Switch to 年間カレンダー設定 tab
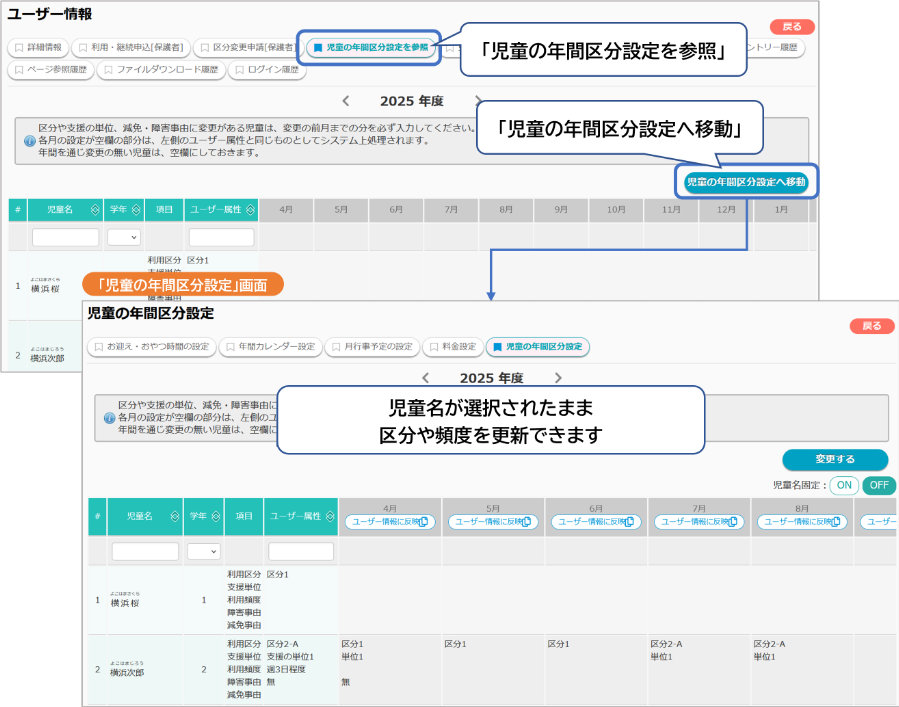The height and width of the screenshot is (707, 899). point(272,347)
